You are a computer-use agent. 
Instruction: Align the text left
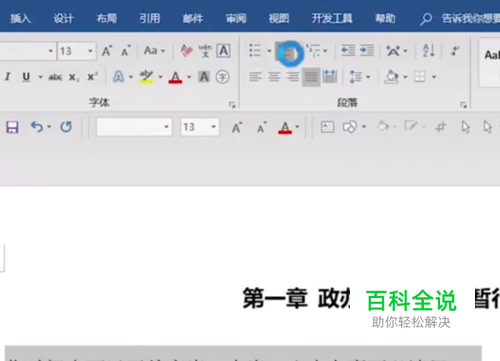click(x=255, y=77)
